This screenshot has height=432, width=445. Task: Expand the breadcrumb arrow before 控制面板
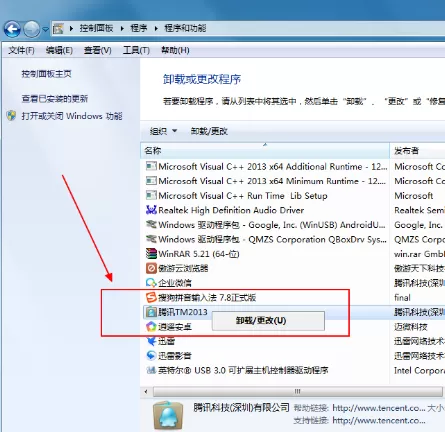coord(71,29)
